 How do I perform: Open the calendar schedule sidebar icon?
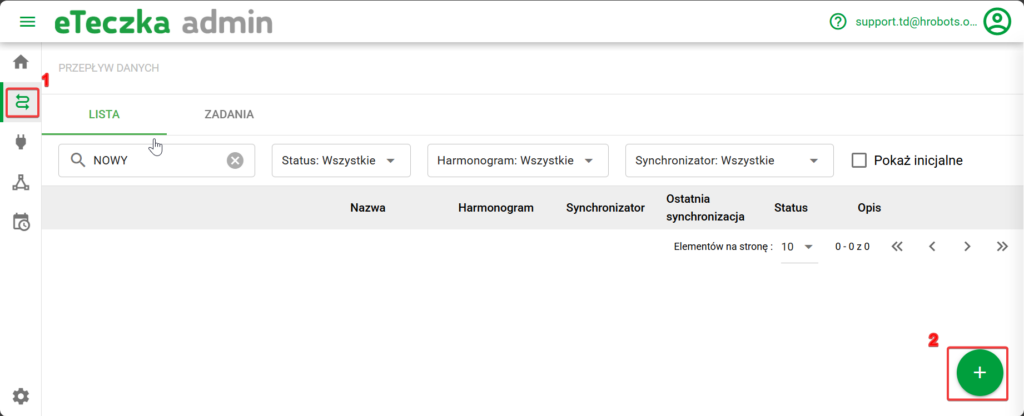point(21,222)
